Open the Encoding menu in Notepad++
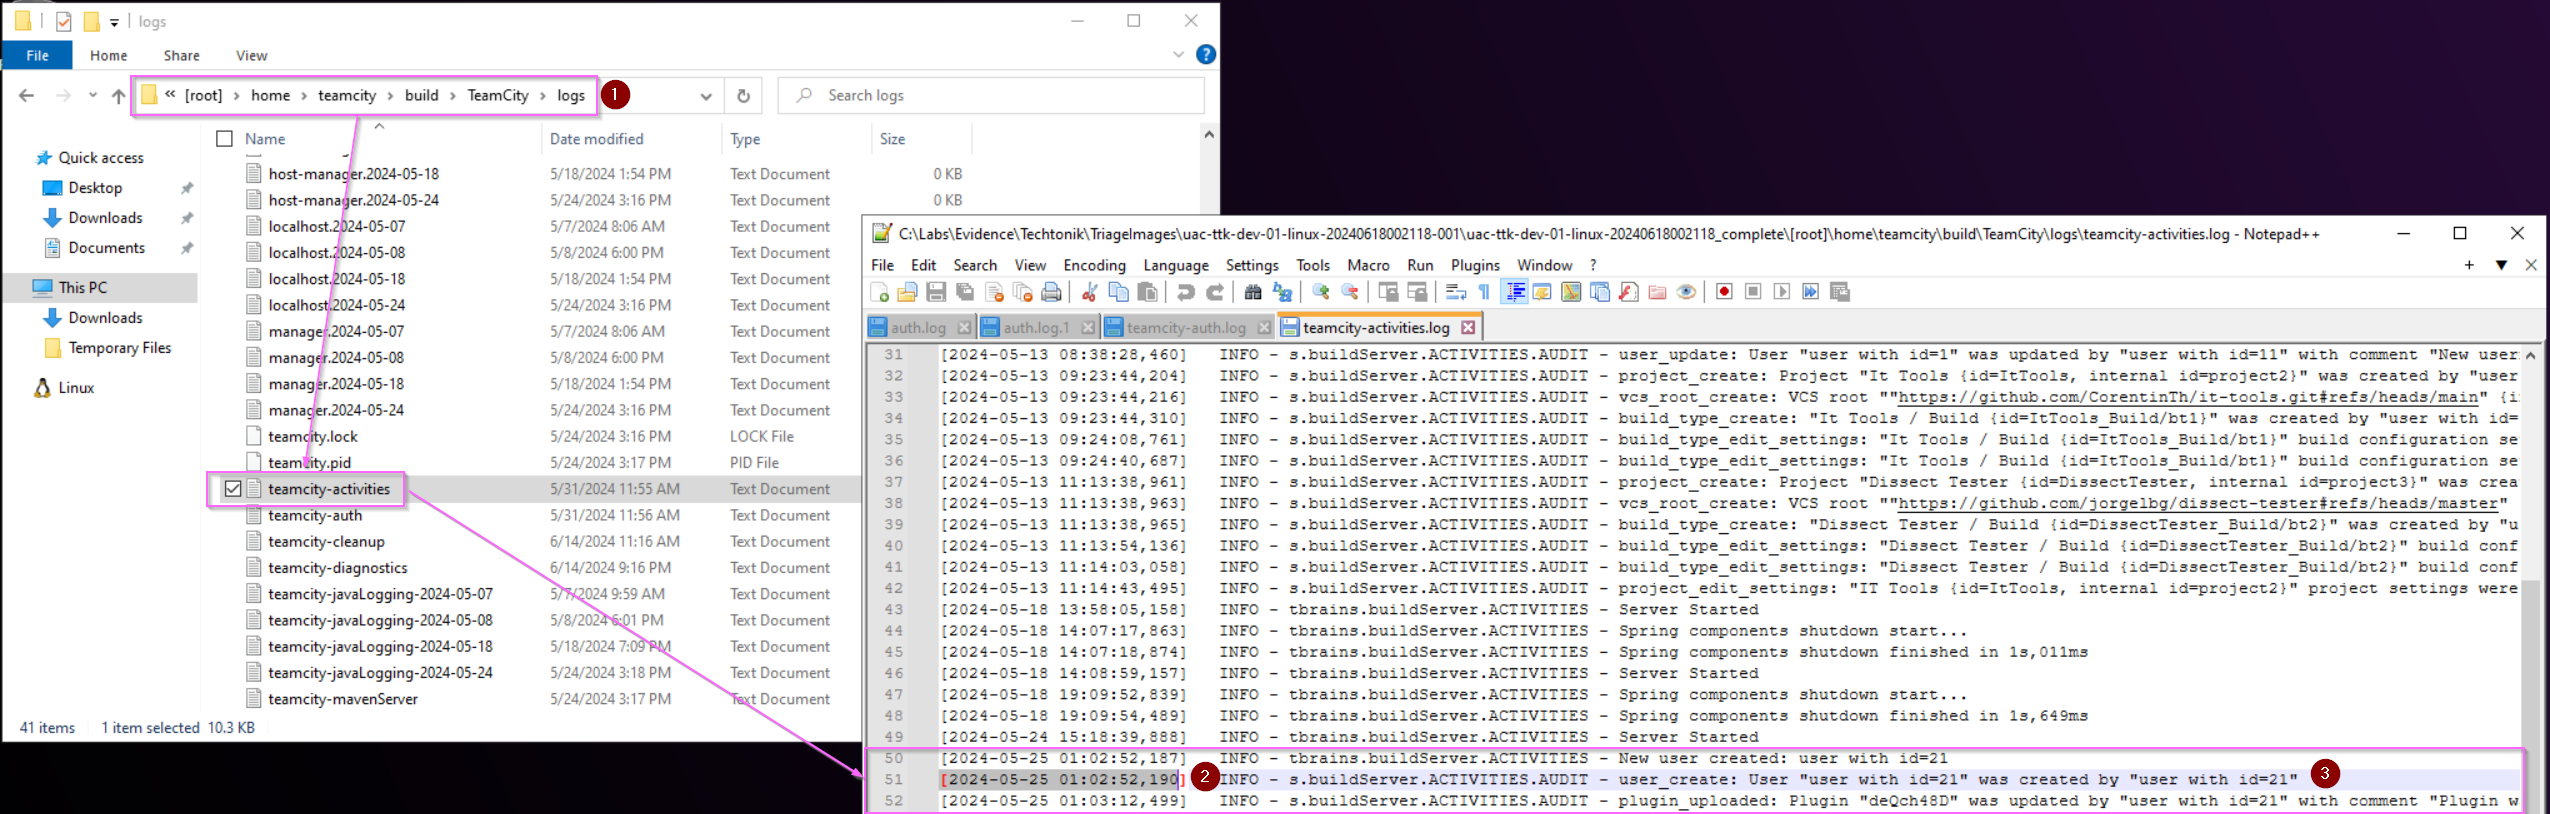 (x=1094, y=265)
